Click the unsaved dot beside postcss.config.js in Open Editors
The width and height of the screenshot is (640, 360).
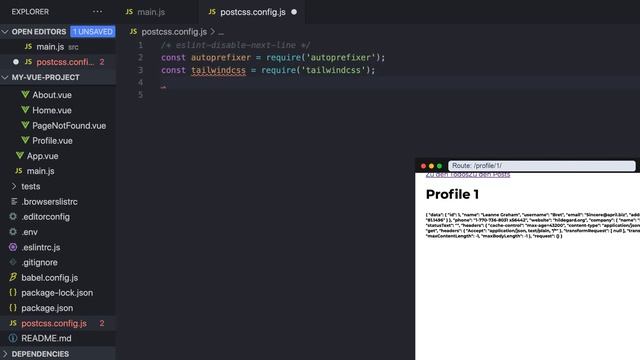pyautogui.click(x=16, y=62)
